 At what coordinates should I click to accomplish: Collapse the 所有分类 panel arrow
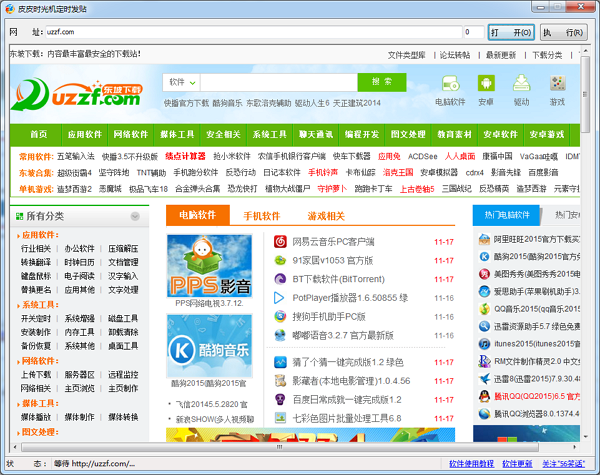click(x=135, y=216)
